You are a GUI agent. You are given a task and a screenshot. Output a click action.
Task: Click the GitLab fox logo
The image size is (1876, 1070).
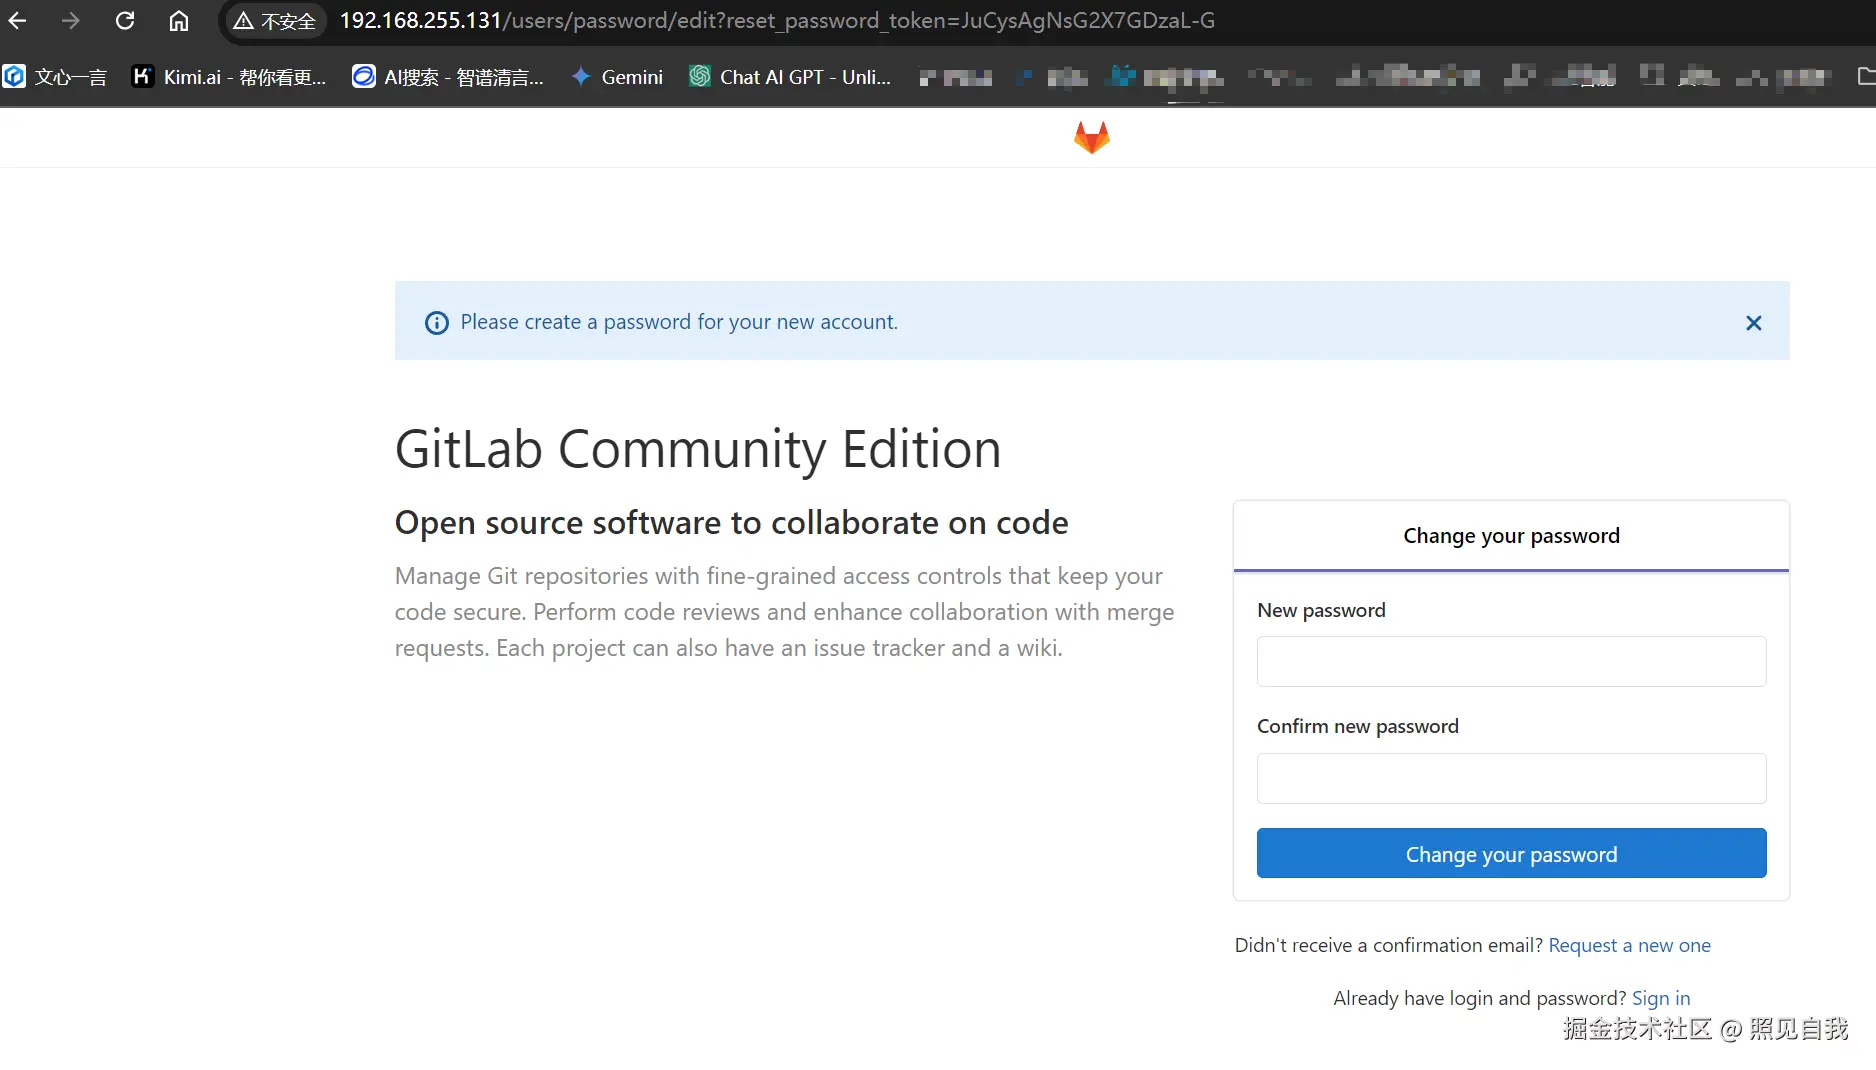tap(1092, 137)
